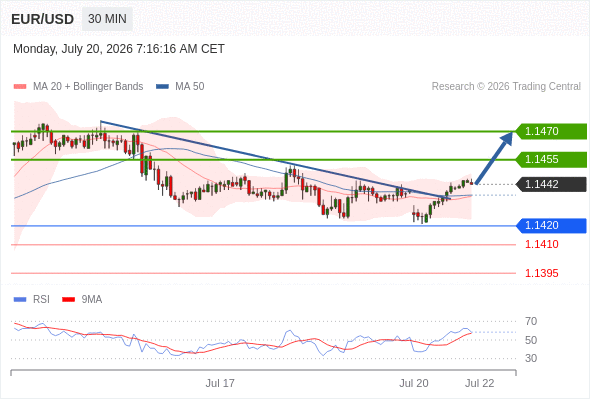Click the 1.1470 green resistance label
The width and height of the screenshot is (590, 400).
[x=551, y=131]
